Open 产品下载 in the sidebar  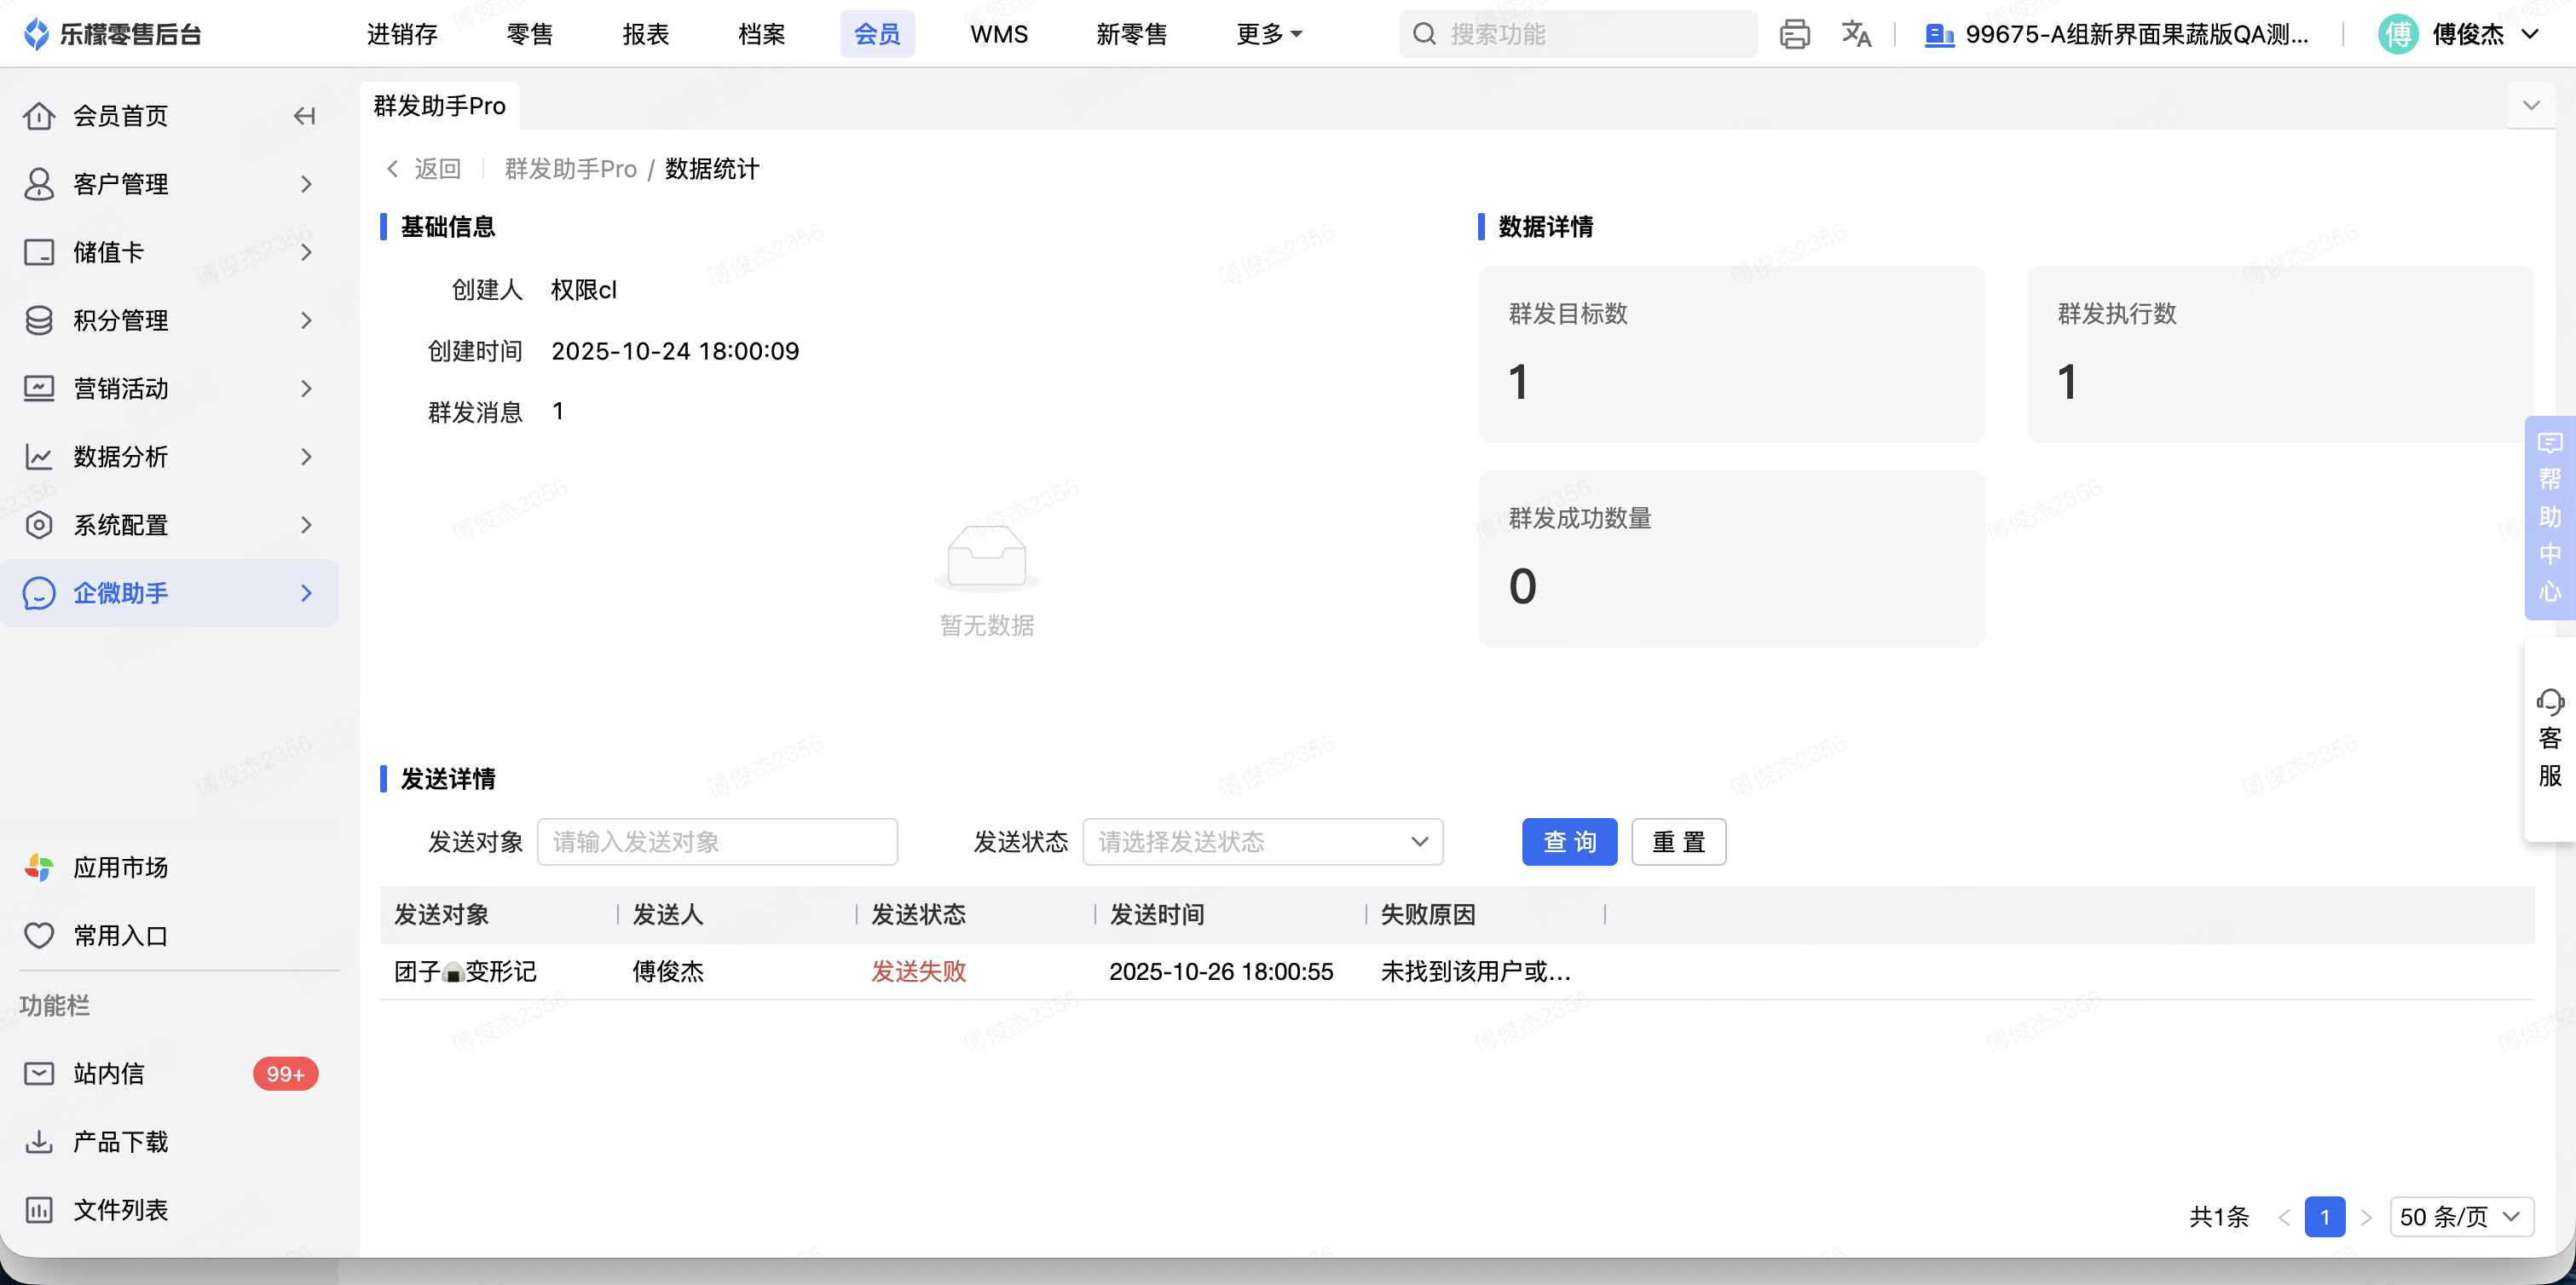point(120,1142)
